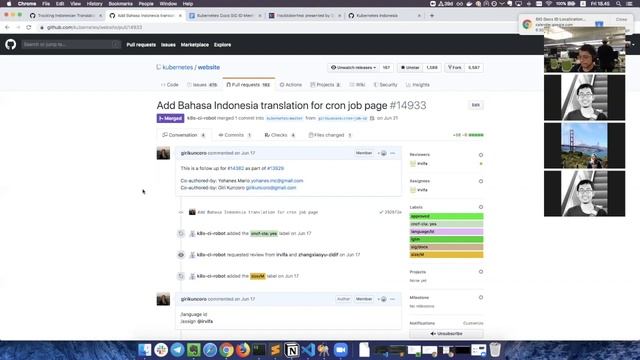Open the Milestone gear menu
The image size is (640, 360).
pos(481,298)
